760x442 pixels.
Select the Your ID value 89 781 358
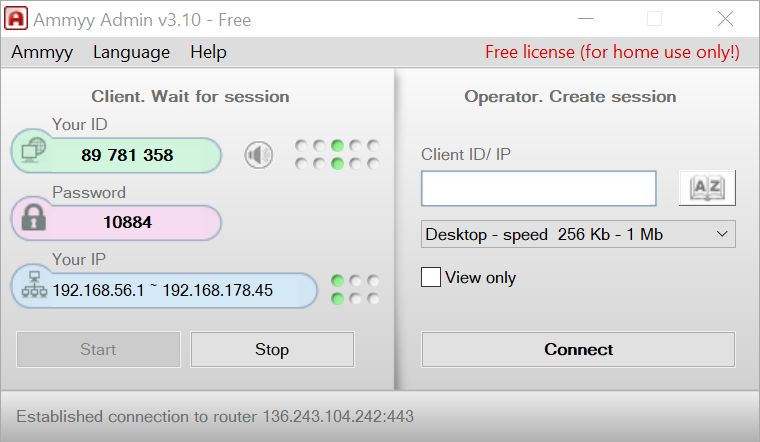point(127,155)
